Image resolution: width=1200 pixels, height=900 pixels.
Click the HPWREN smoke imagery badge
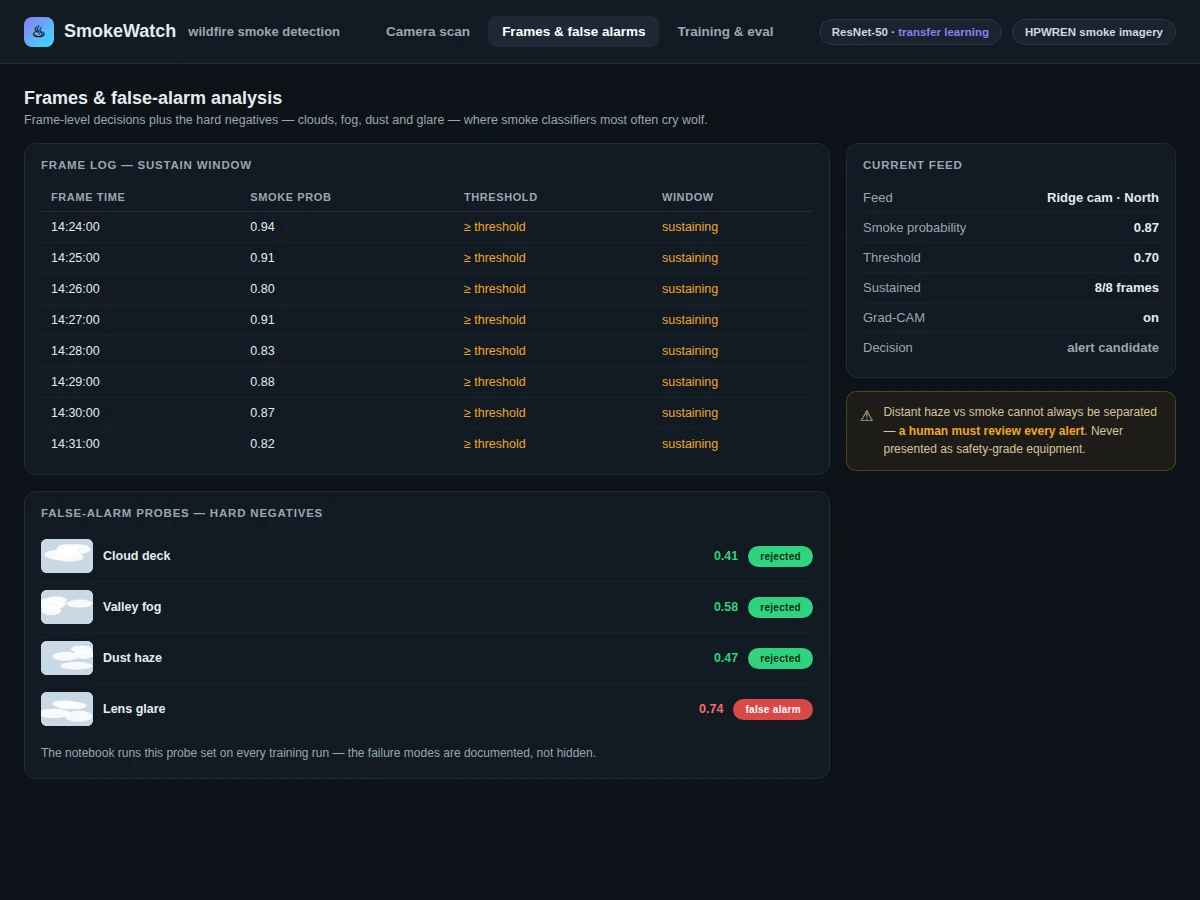click(1094, 32)
